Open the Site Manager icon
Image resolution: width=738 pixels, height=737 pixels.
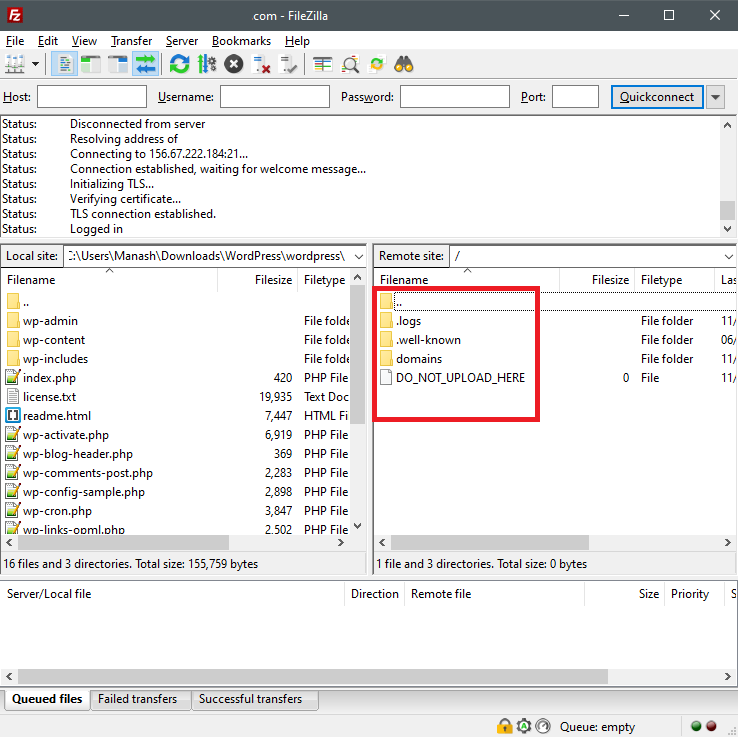pos(15,64)
